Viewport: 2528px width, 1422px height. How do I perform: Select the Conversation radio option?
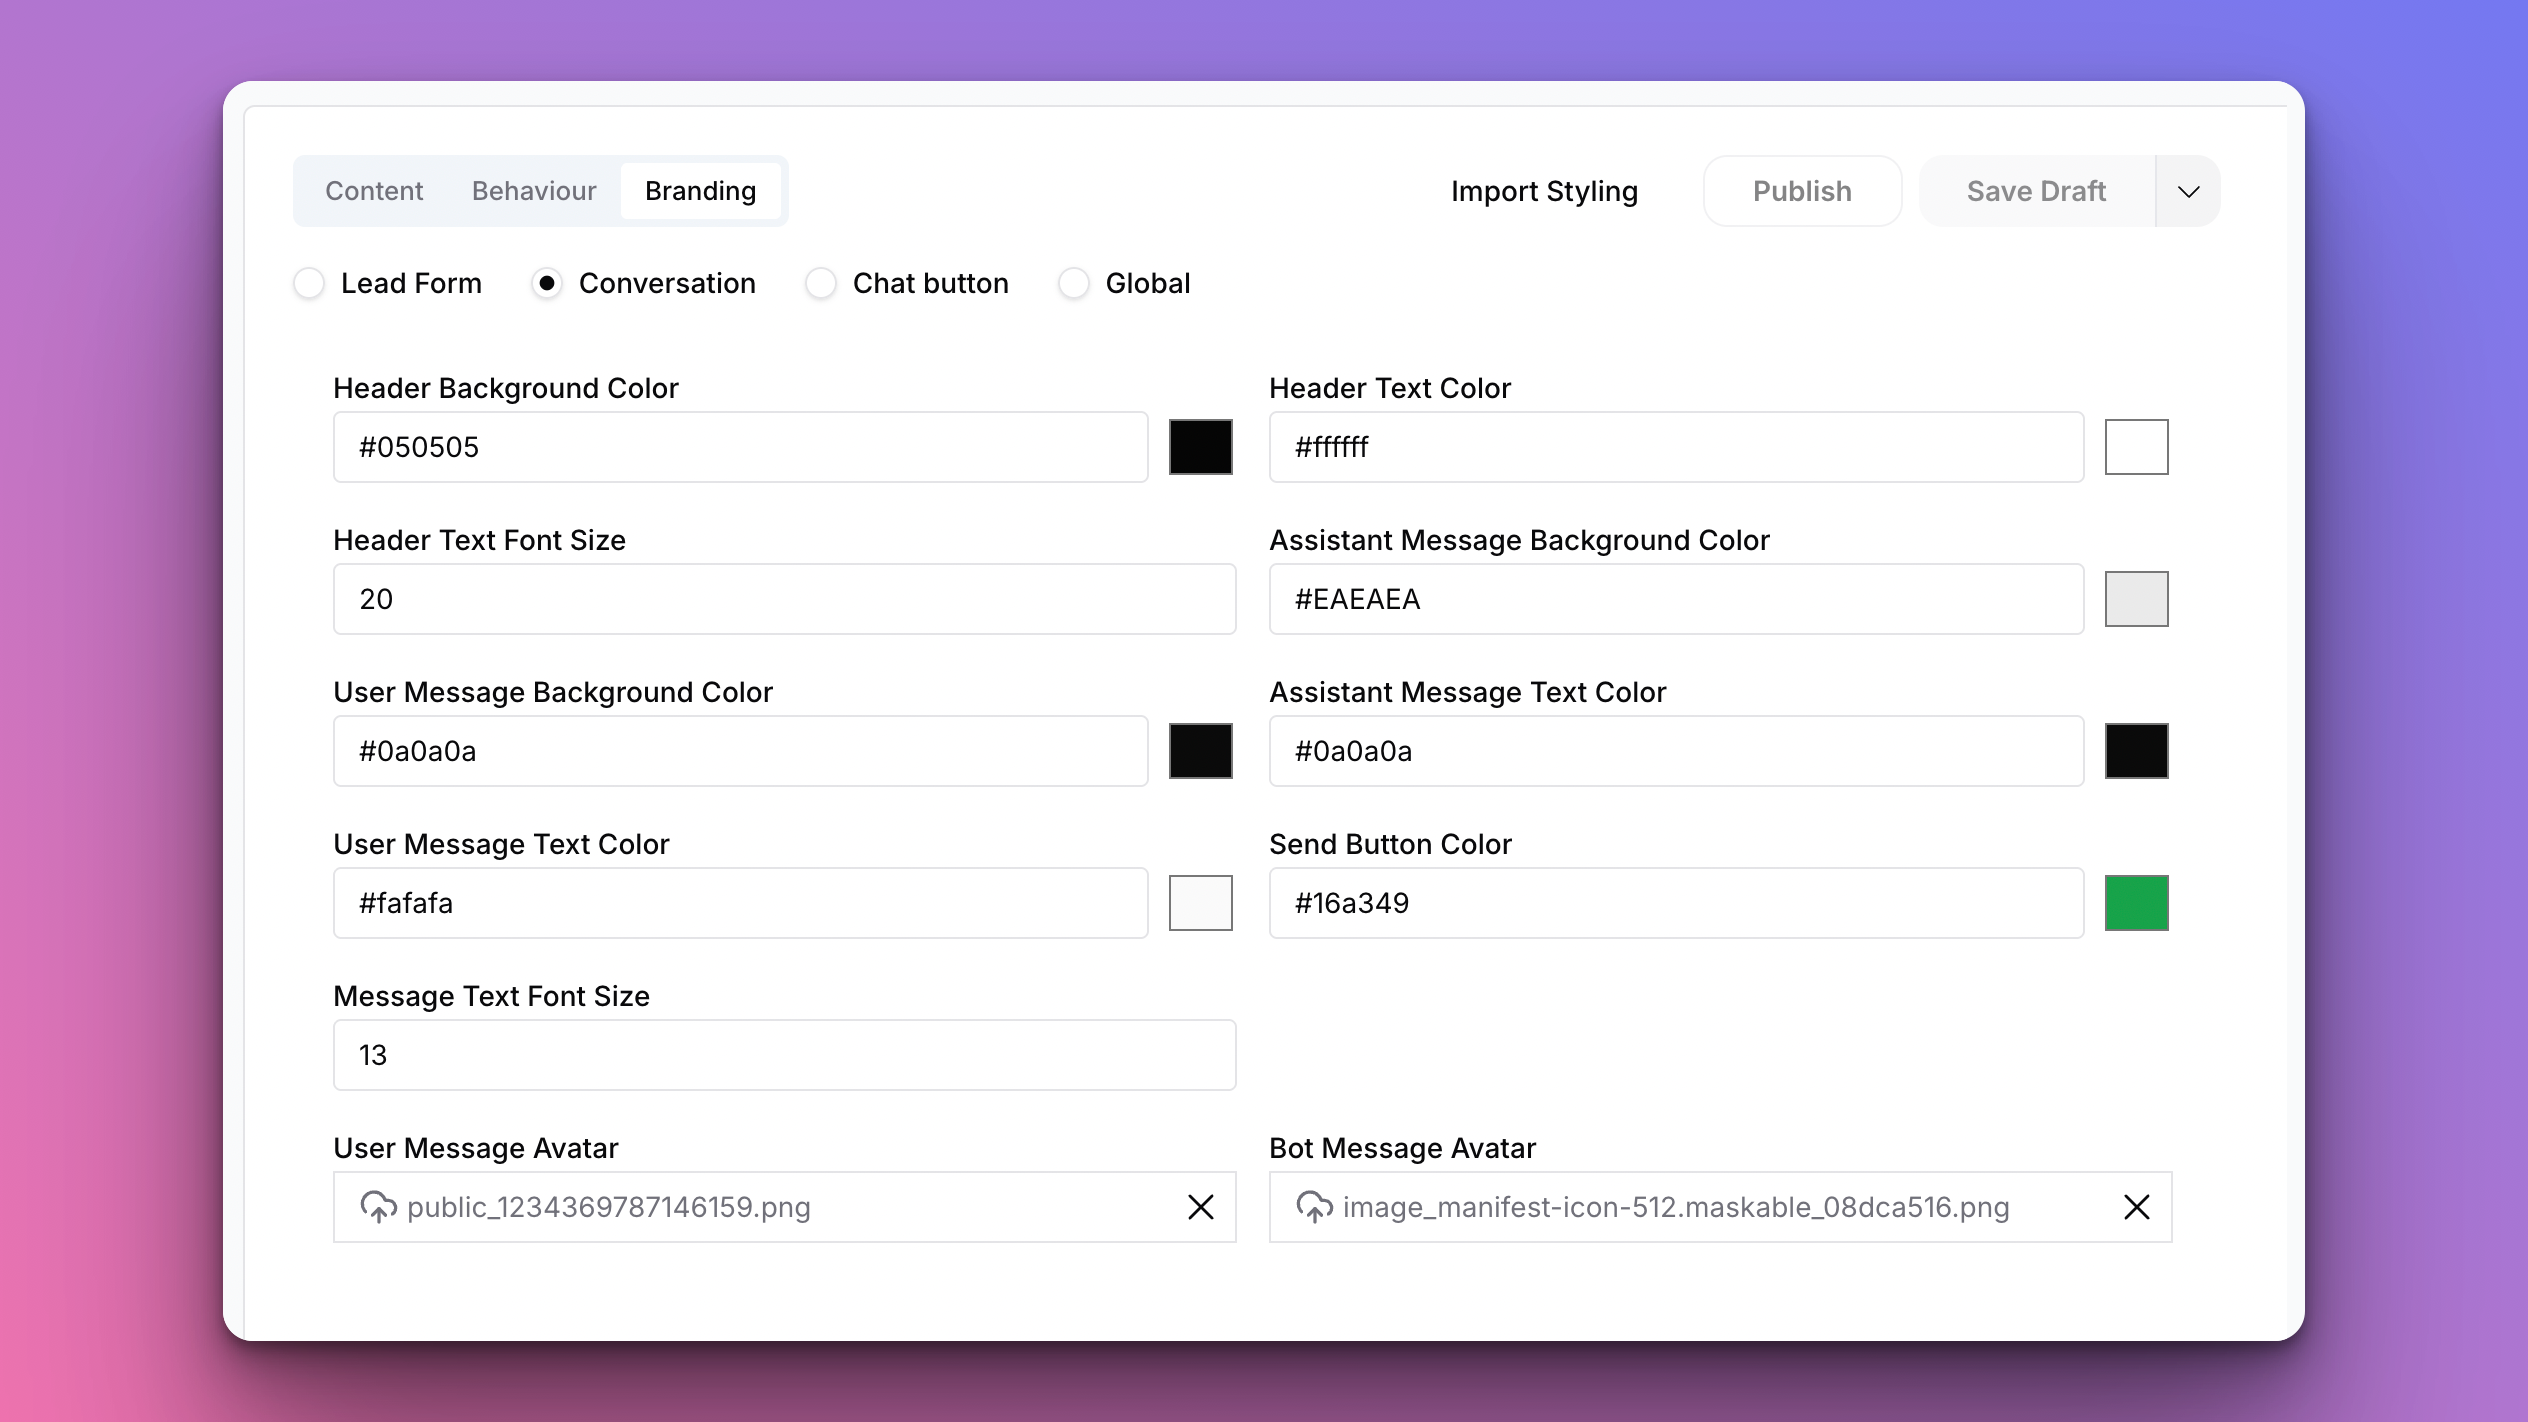coord(547,283)
